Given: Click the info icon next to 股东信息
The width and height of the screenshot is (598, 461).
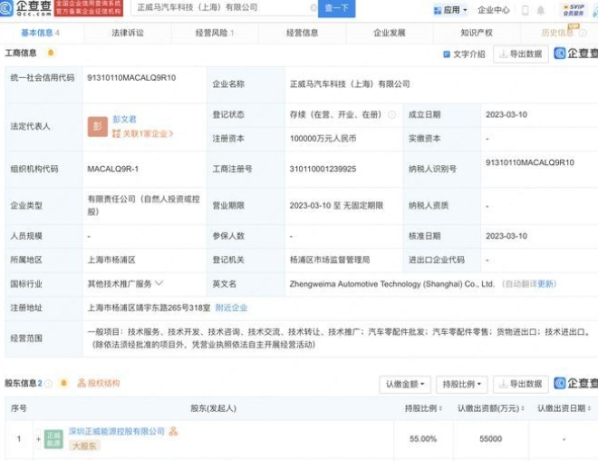Looking at the screenshot, I should (x=48, y=384).
